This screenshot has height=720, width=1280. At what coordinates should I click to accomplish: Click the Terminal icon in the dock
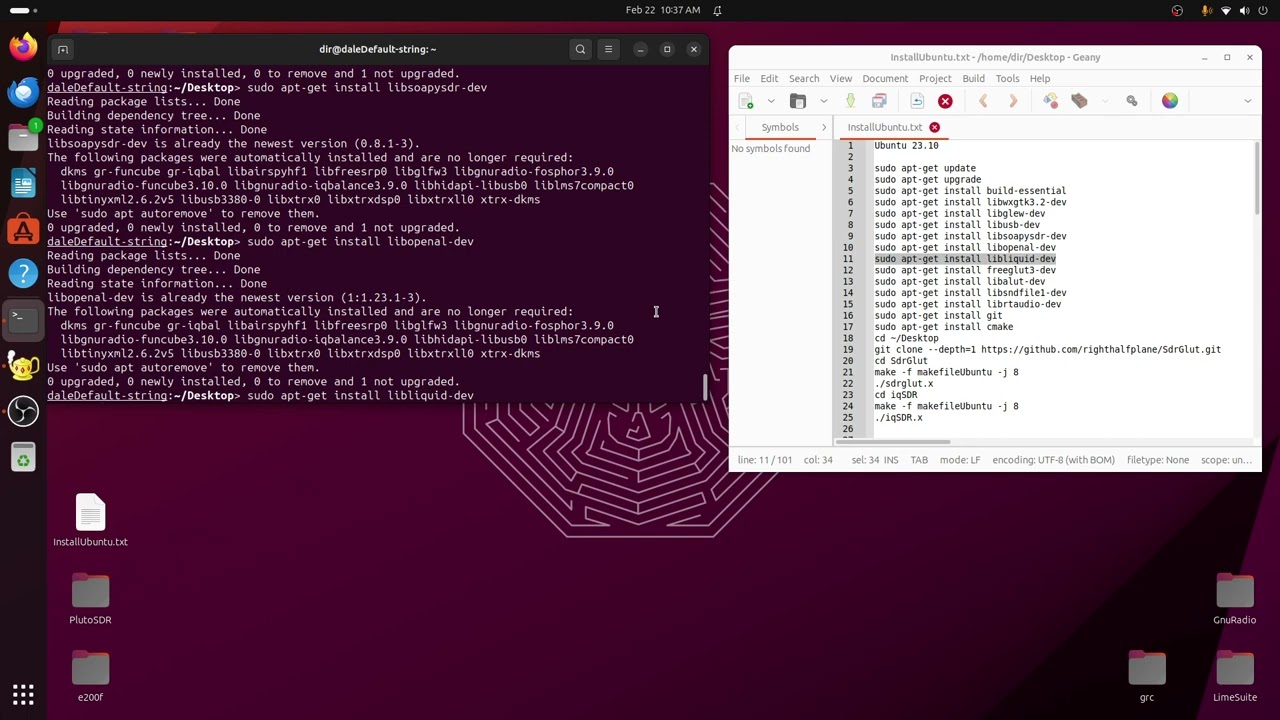click(x=23, y=319)
